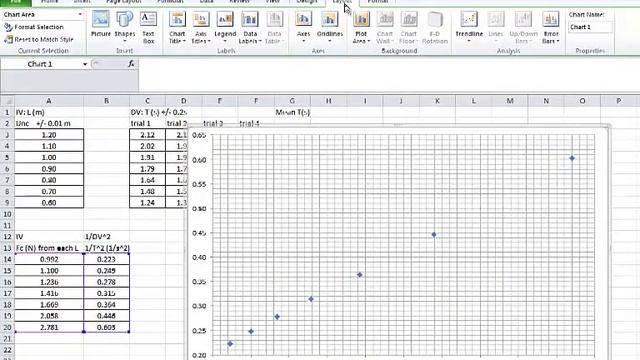Open the Chart Title options
Viewport: 640px width, 360px height.
click(x=177, y=28)
